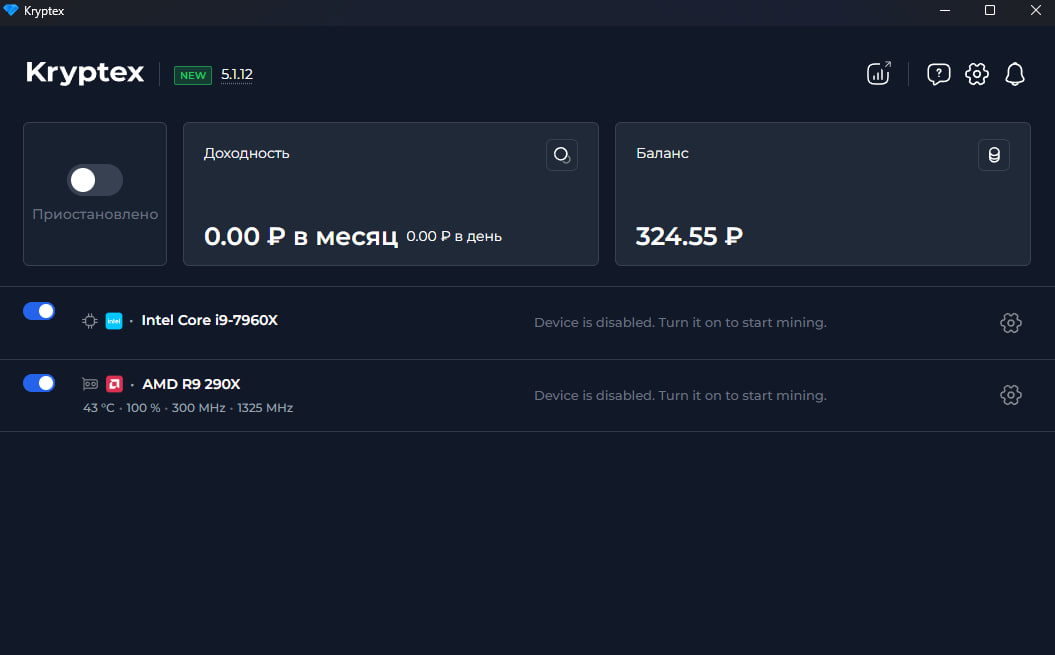Disable the AMD R9 290X toggle
Viewport: 1055px width, 655px height.
[39, 383]
